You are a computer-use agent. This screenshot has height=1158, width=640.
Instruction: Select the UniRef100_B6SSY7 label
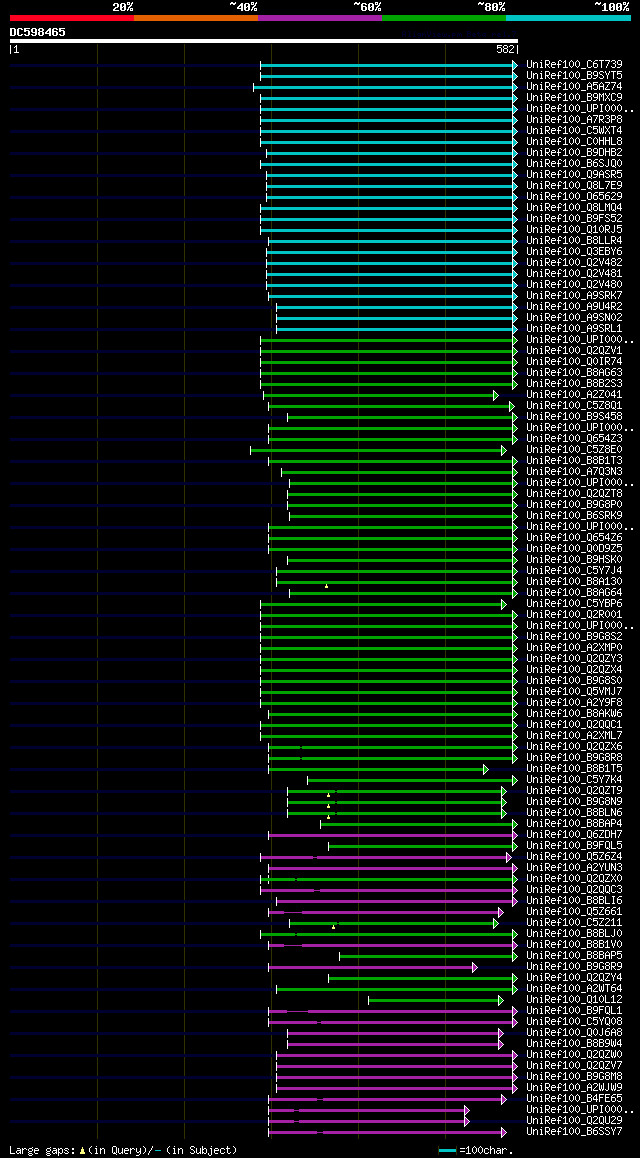pyautogui.click(x=574, y=1133)
